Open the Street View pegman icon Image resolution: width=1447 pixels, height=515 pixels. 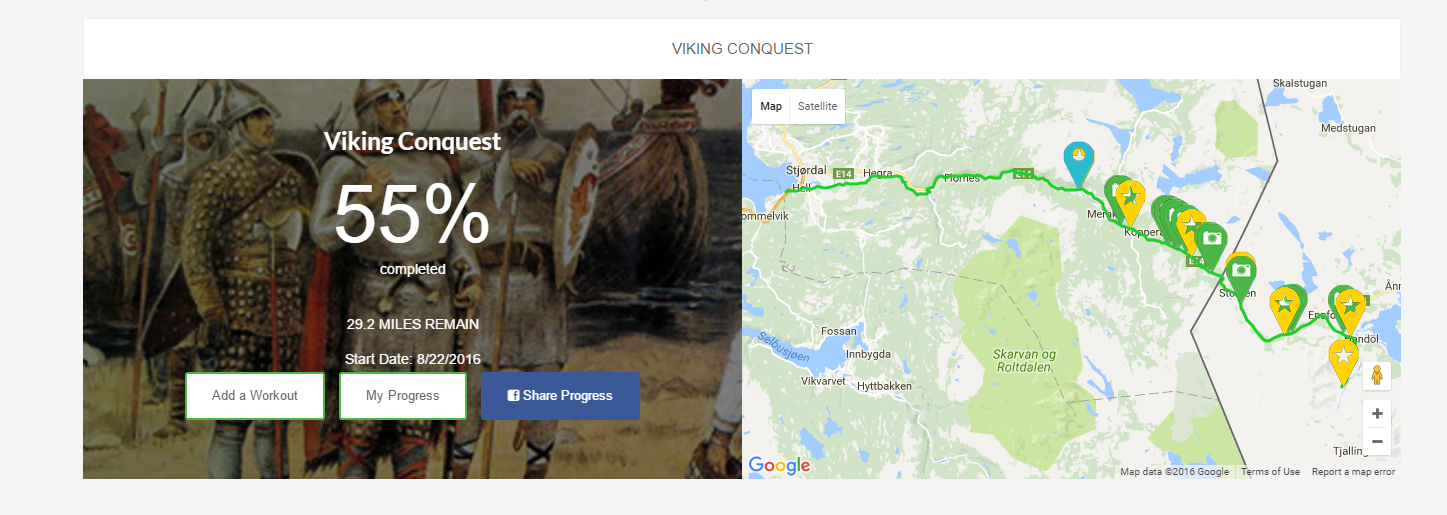point(1377,376)
